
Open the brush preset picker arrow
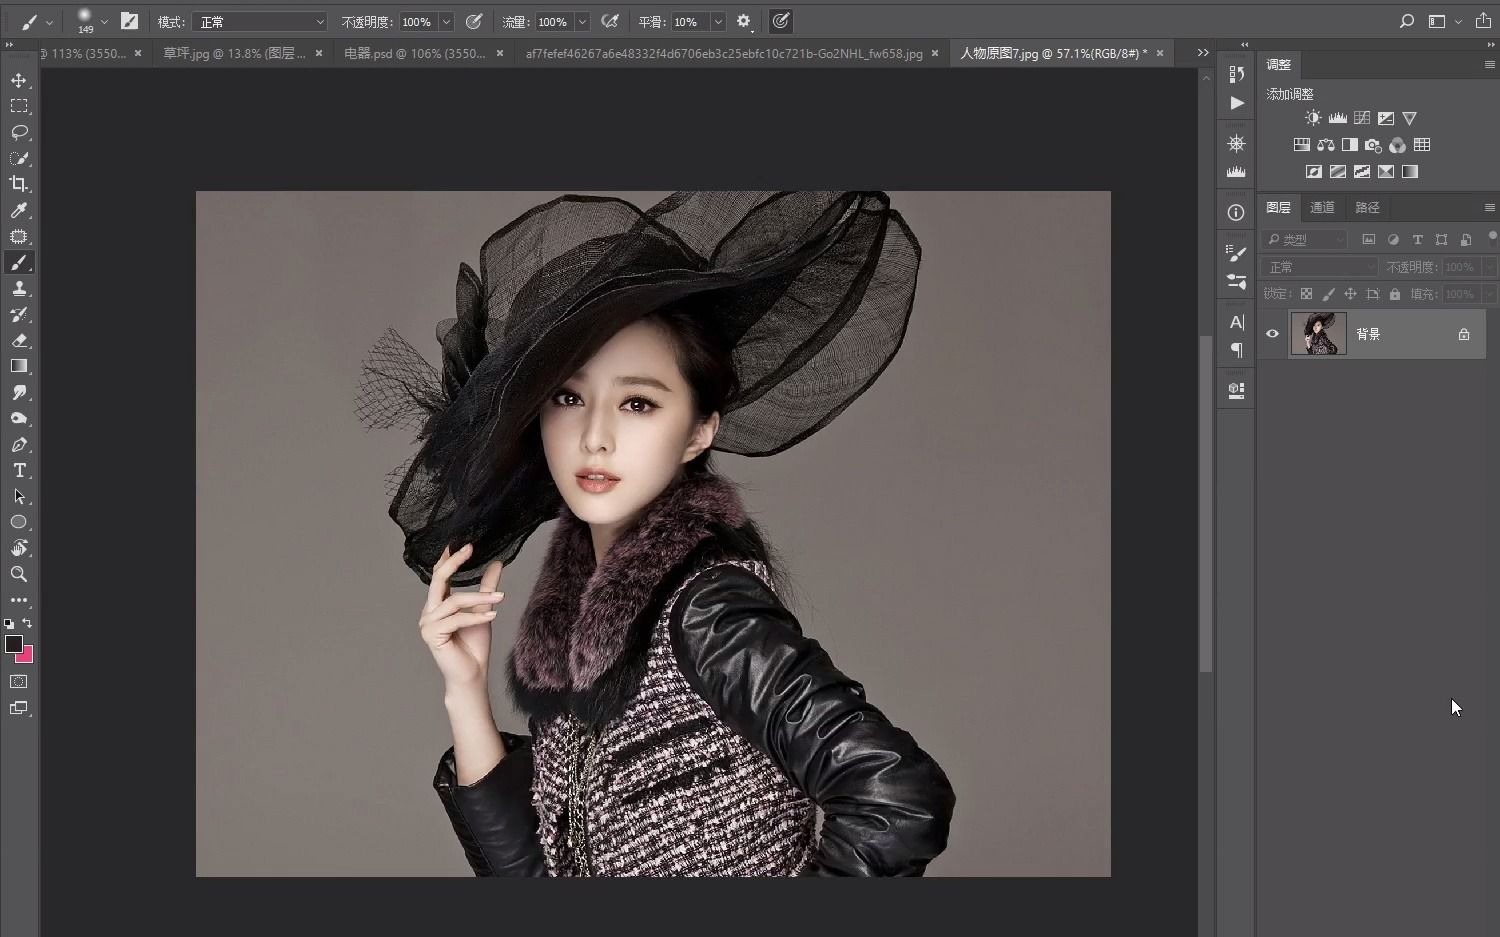(104, 21)
